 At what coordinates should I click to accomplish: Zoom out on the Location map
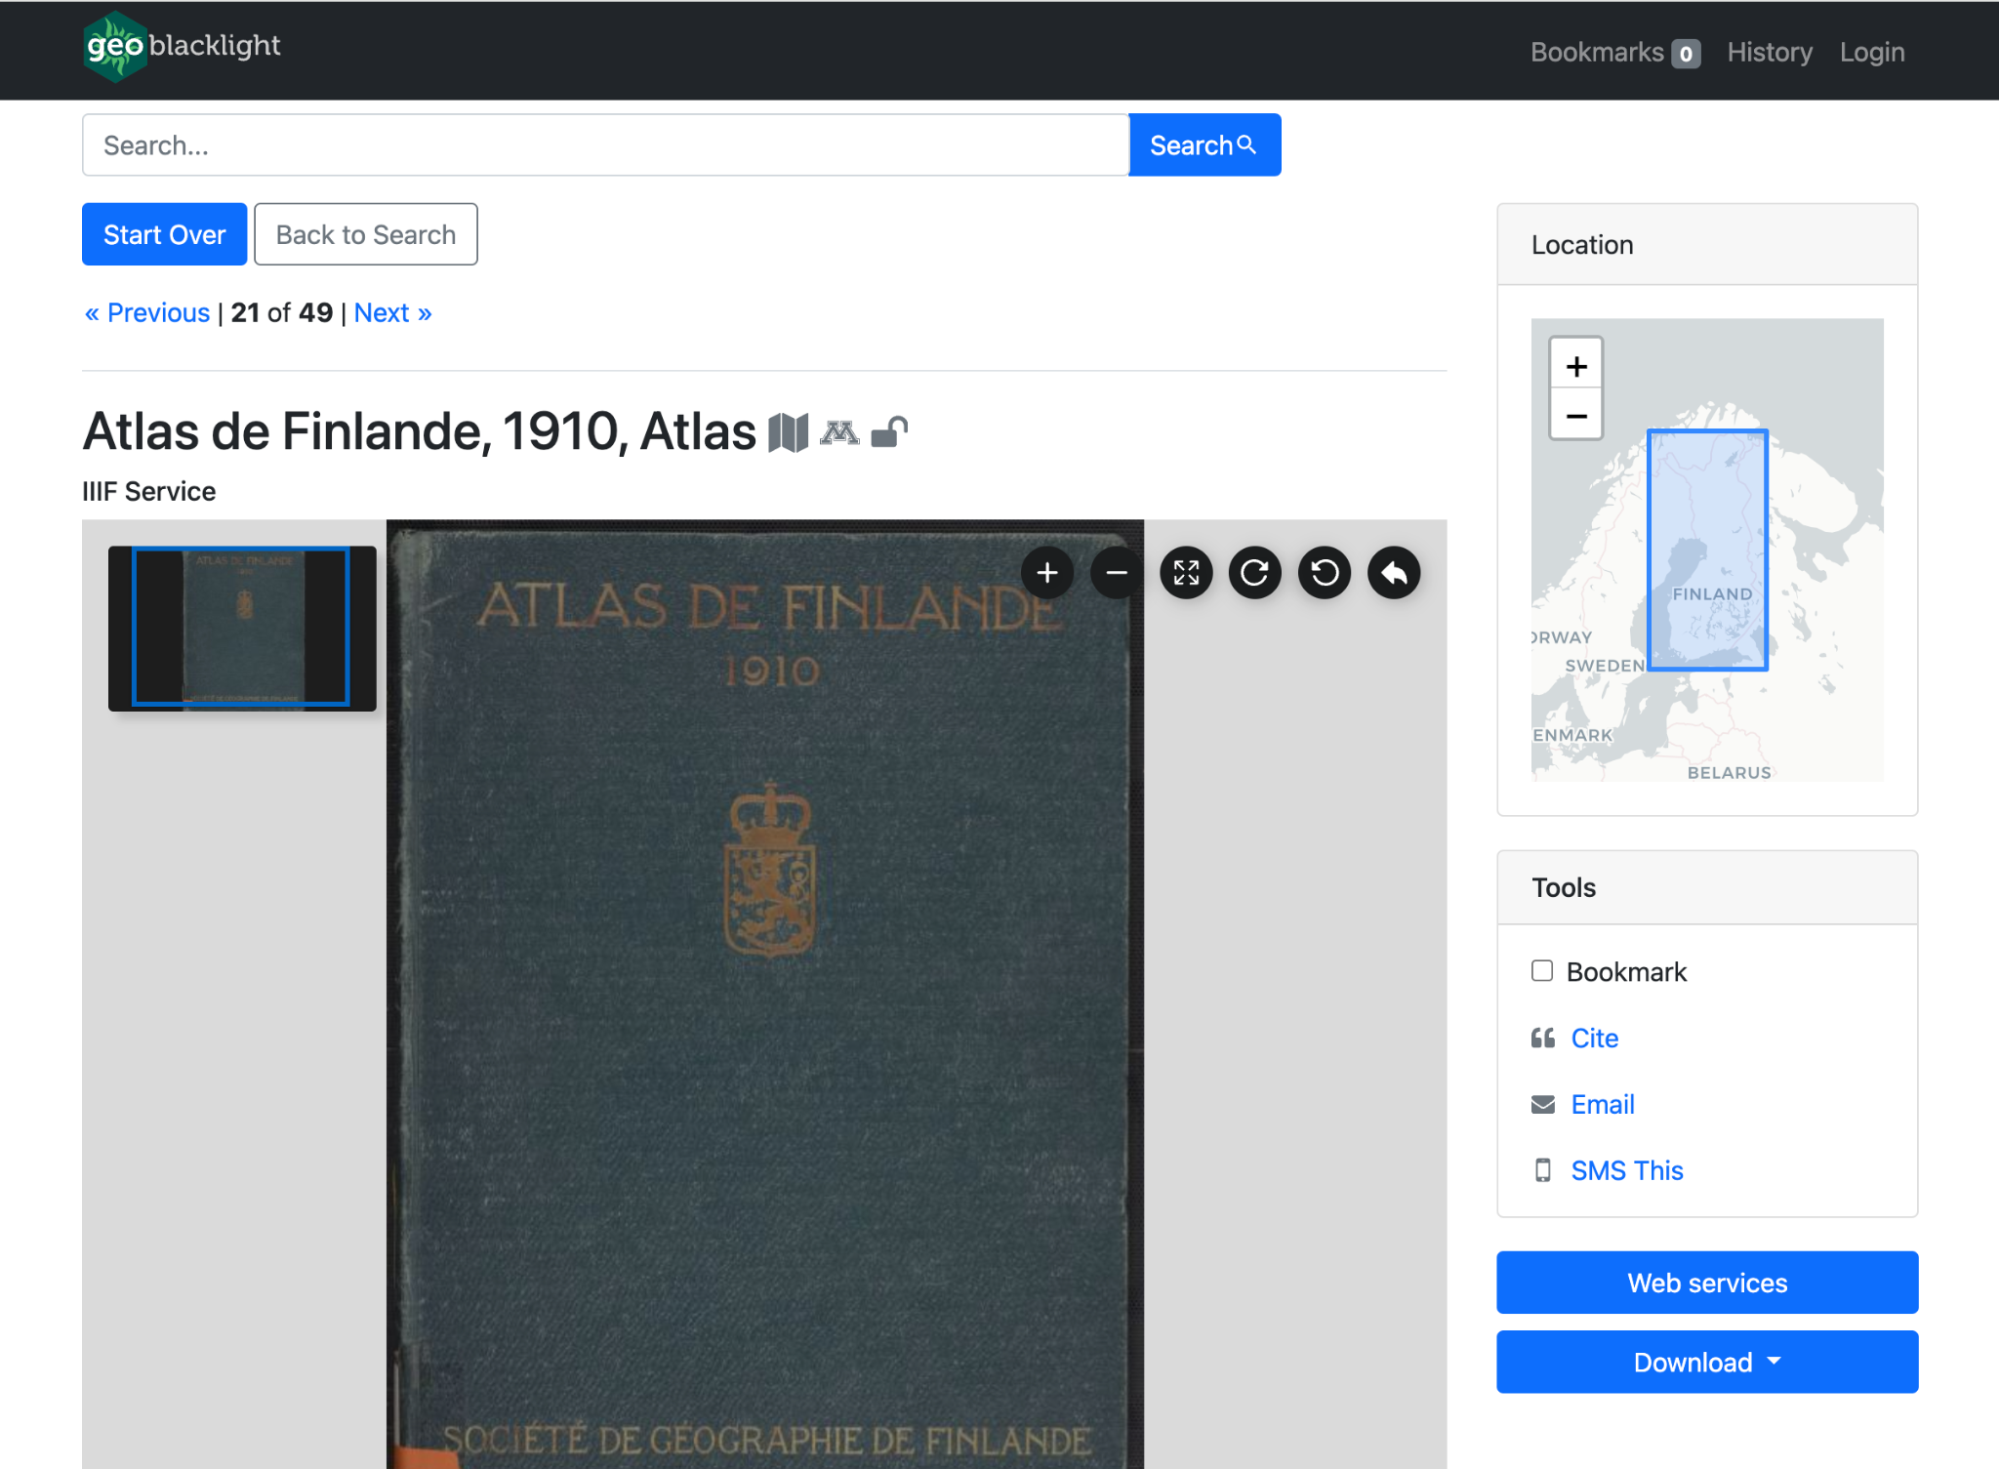(1576, 415)
